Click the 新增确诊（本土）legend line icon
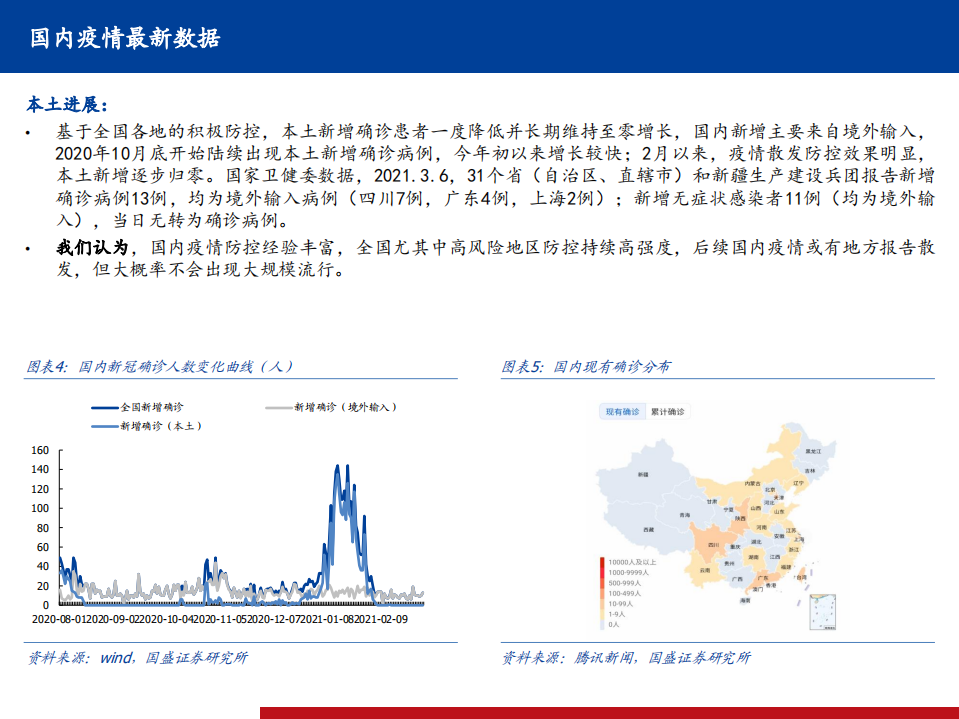 click(104, 424)
